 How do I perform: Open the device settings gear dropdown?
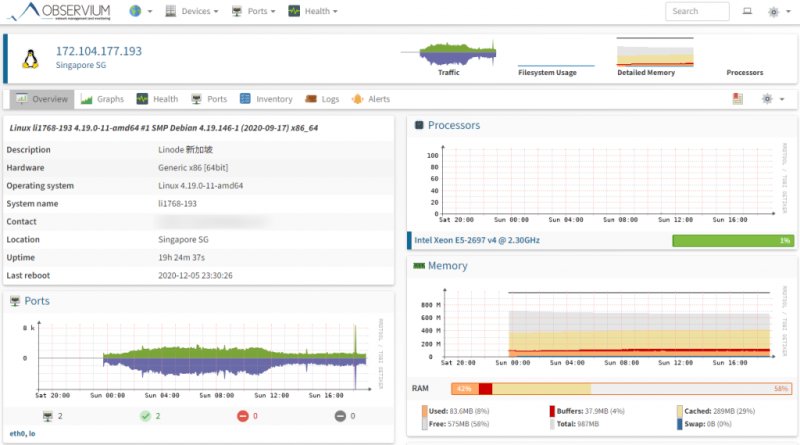772,99
